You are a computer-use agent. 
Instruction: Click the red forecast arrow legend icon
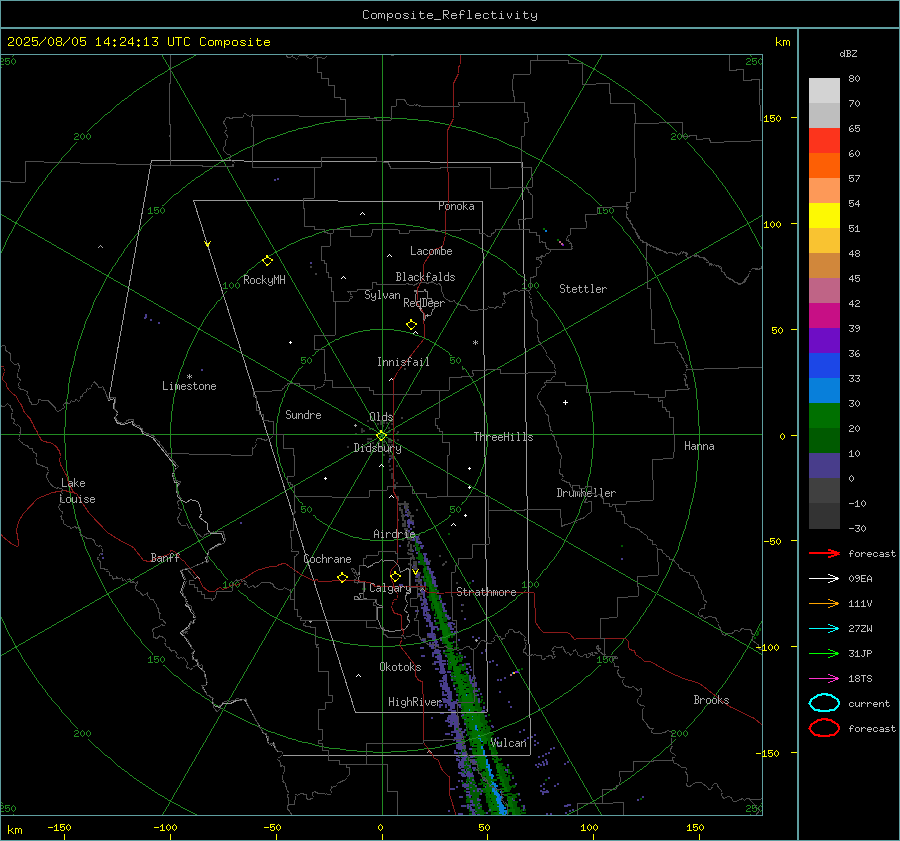coord(824,553)
